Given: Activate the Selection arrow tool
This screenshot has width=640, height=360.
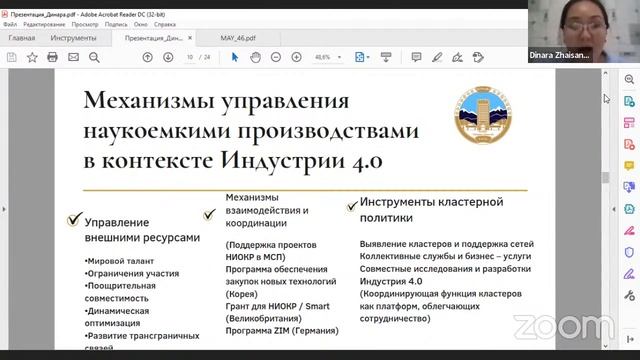Looking at the screenshot, I should (235, 57).
